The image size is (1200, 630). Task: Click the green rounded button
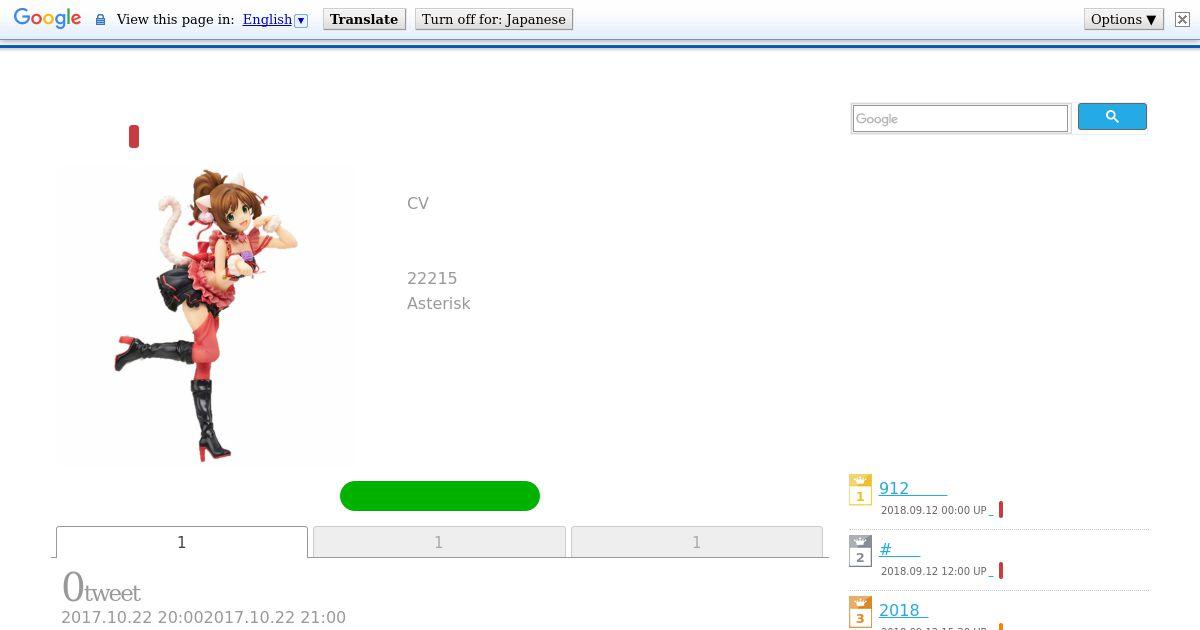440,496
